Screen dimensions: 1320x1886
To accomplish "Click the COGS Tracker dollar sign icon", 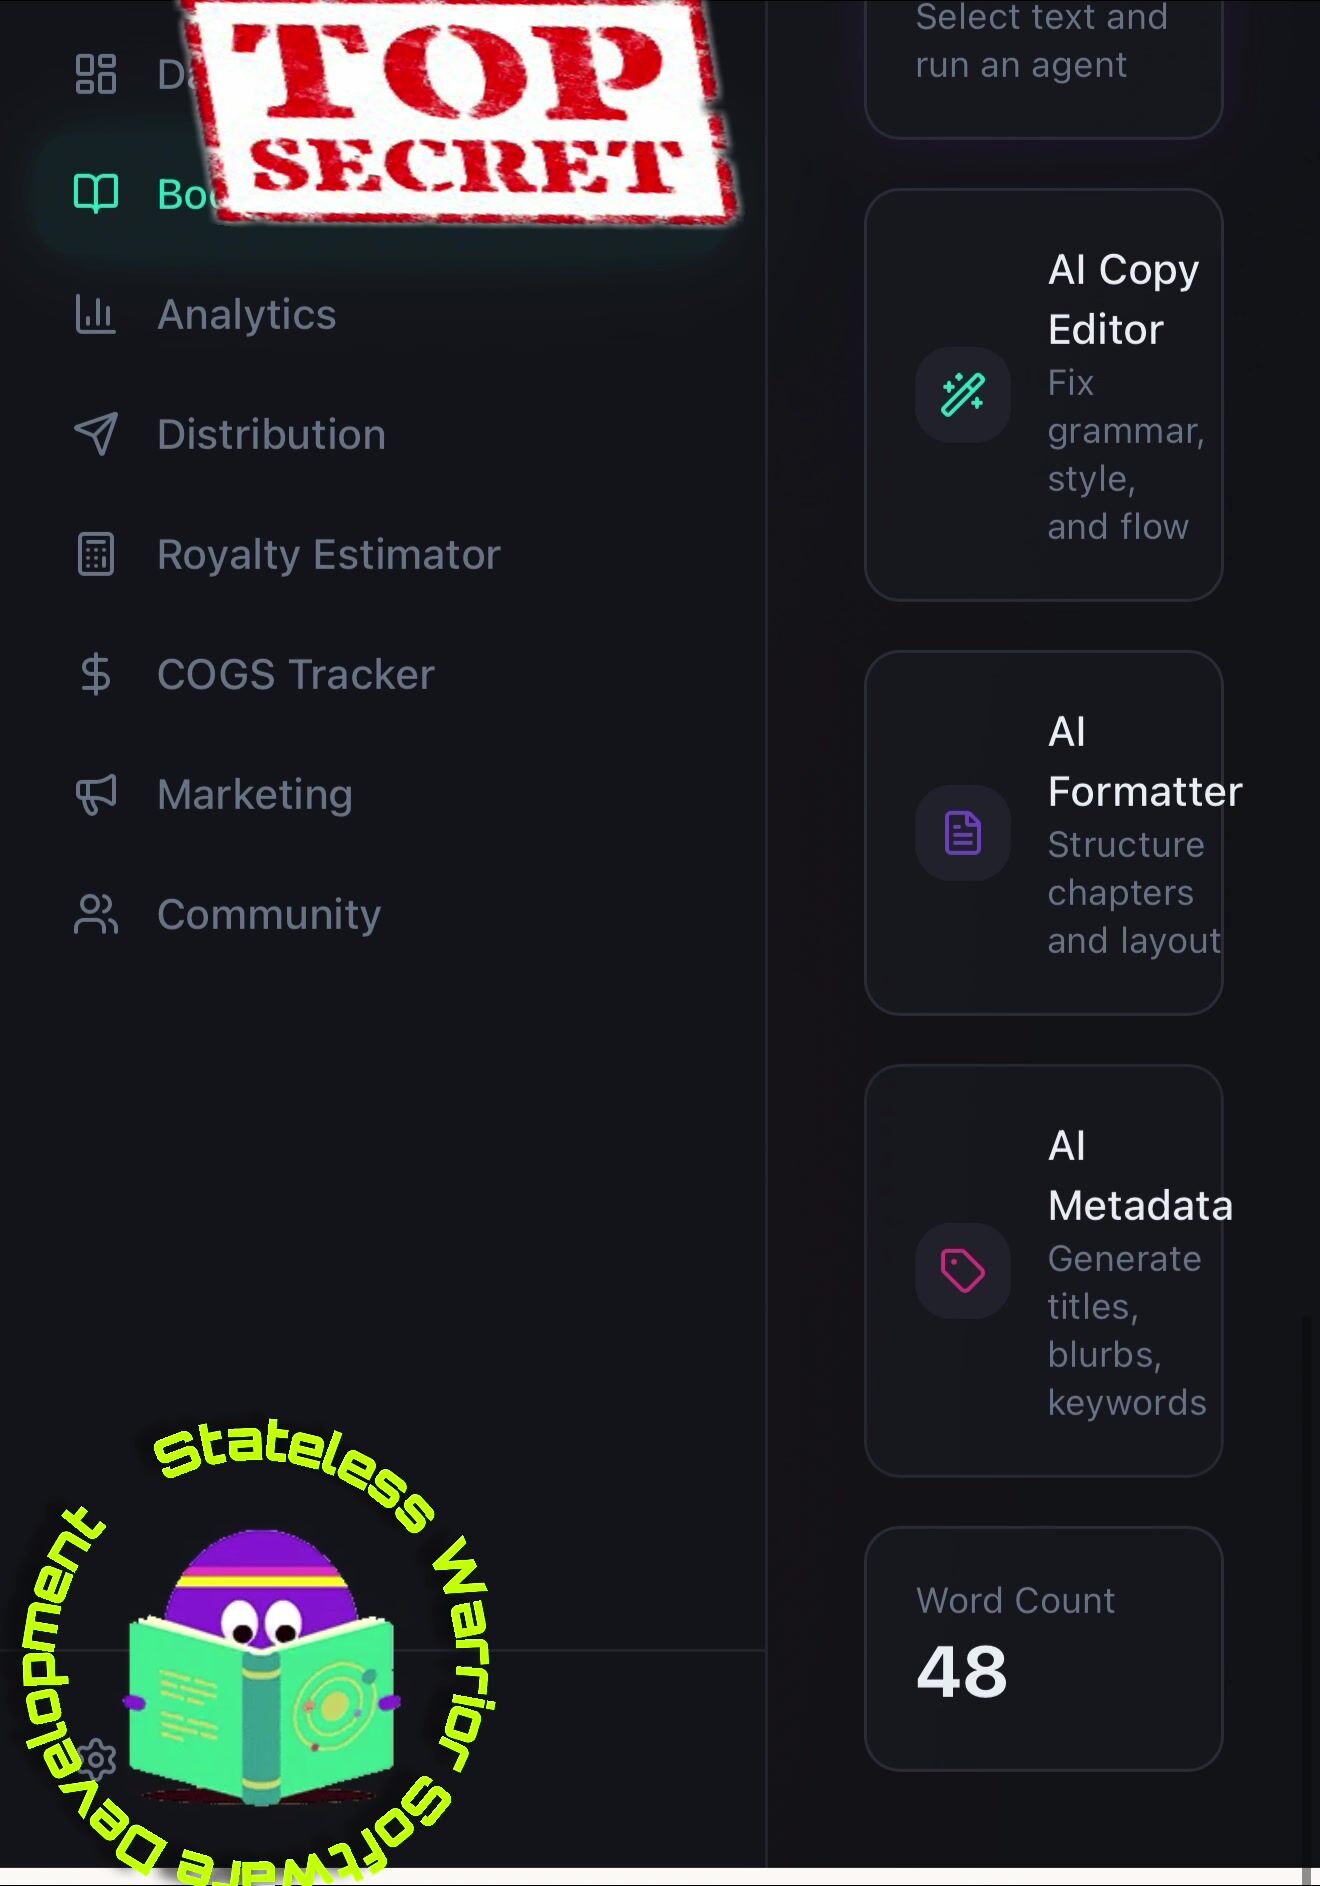I will (x=96, y=674).
